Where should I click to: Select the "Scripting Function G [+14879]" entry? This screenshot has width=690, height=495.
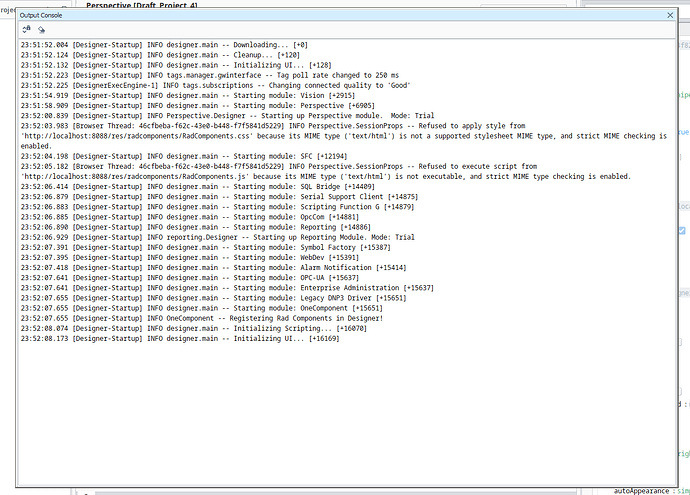coord(217,207)
